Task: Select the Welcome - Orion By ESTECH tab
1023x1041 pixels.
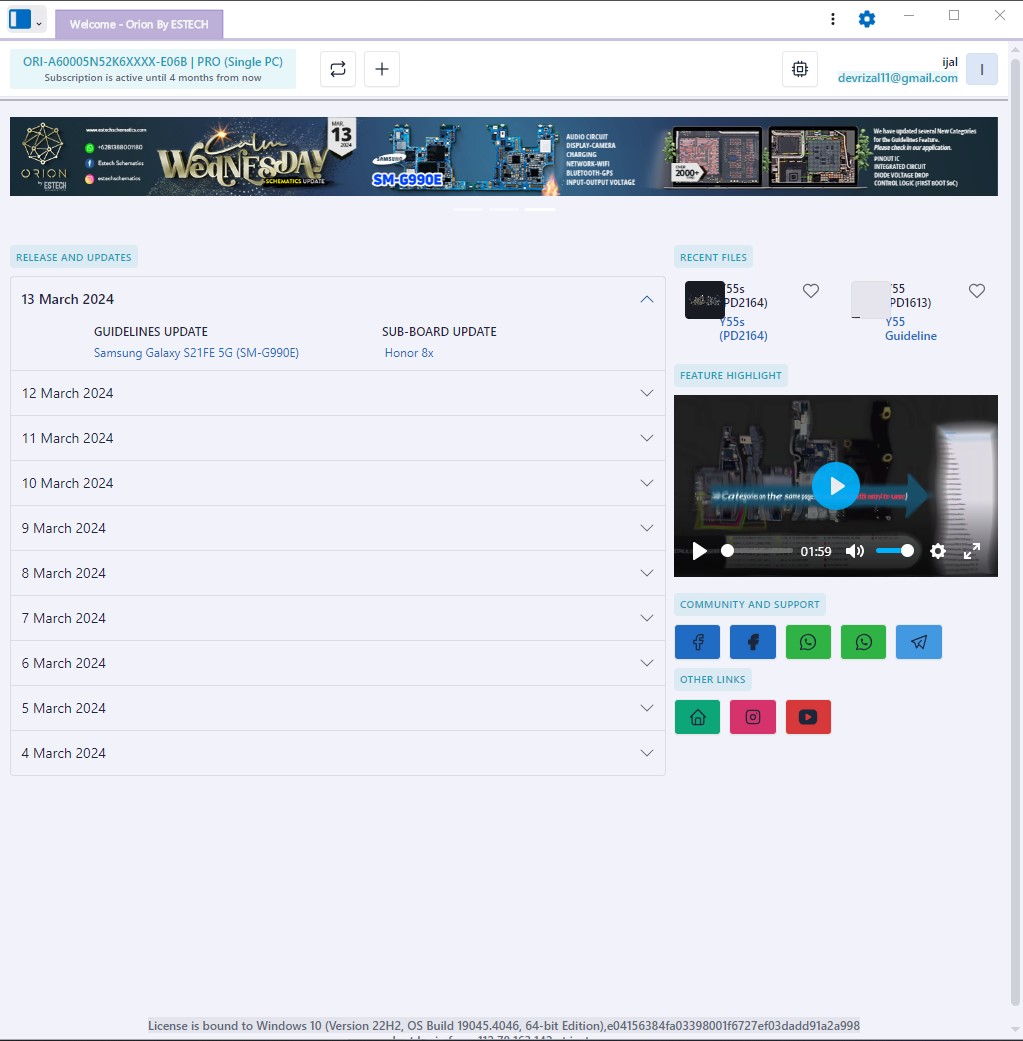Action: [139, 25]
